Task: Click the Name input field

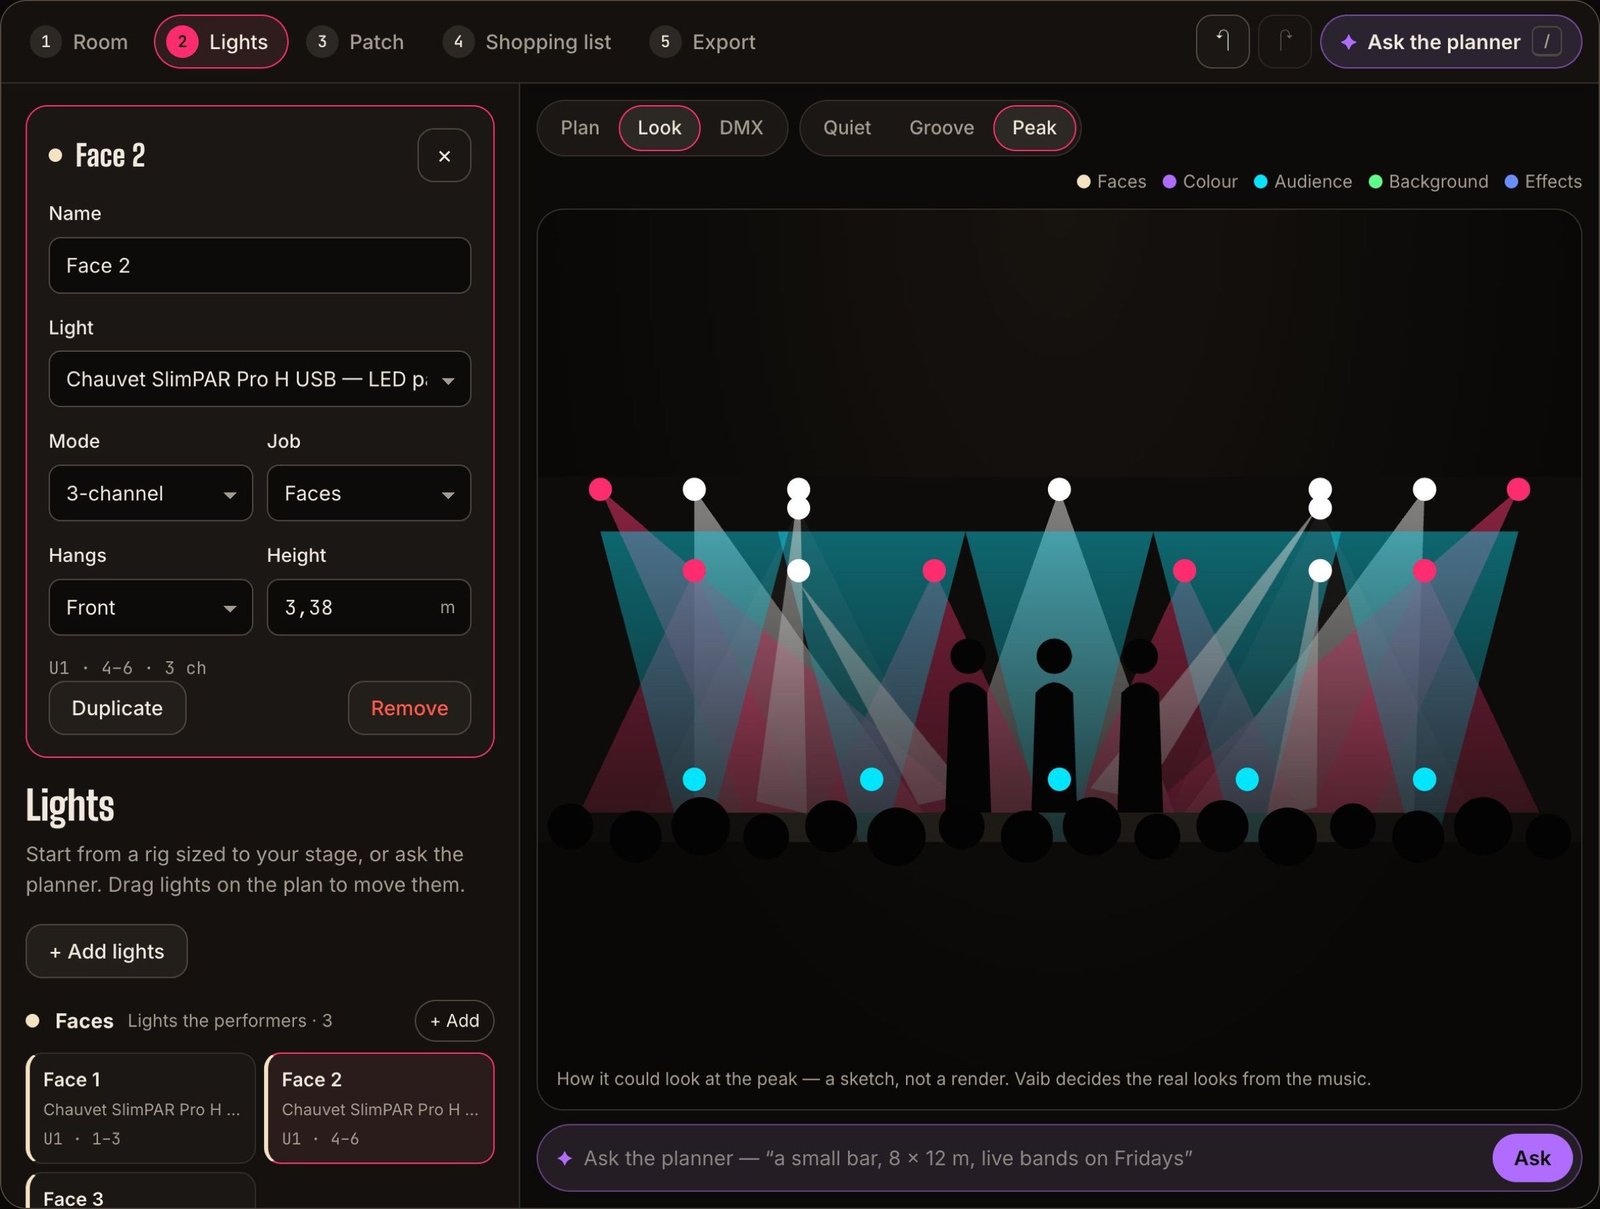Action: [x=260, y=265]
